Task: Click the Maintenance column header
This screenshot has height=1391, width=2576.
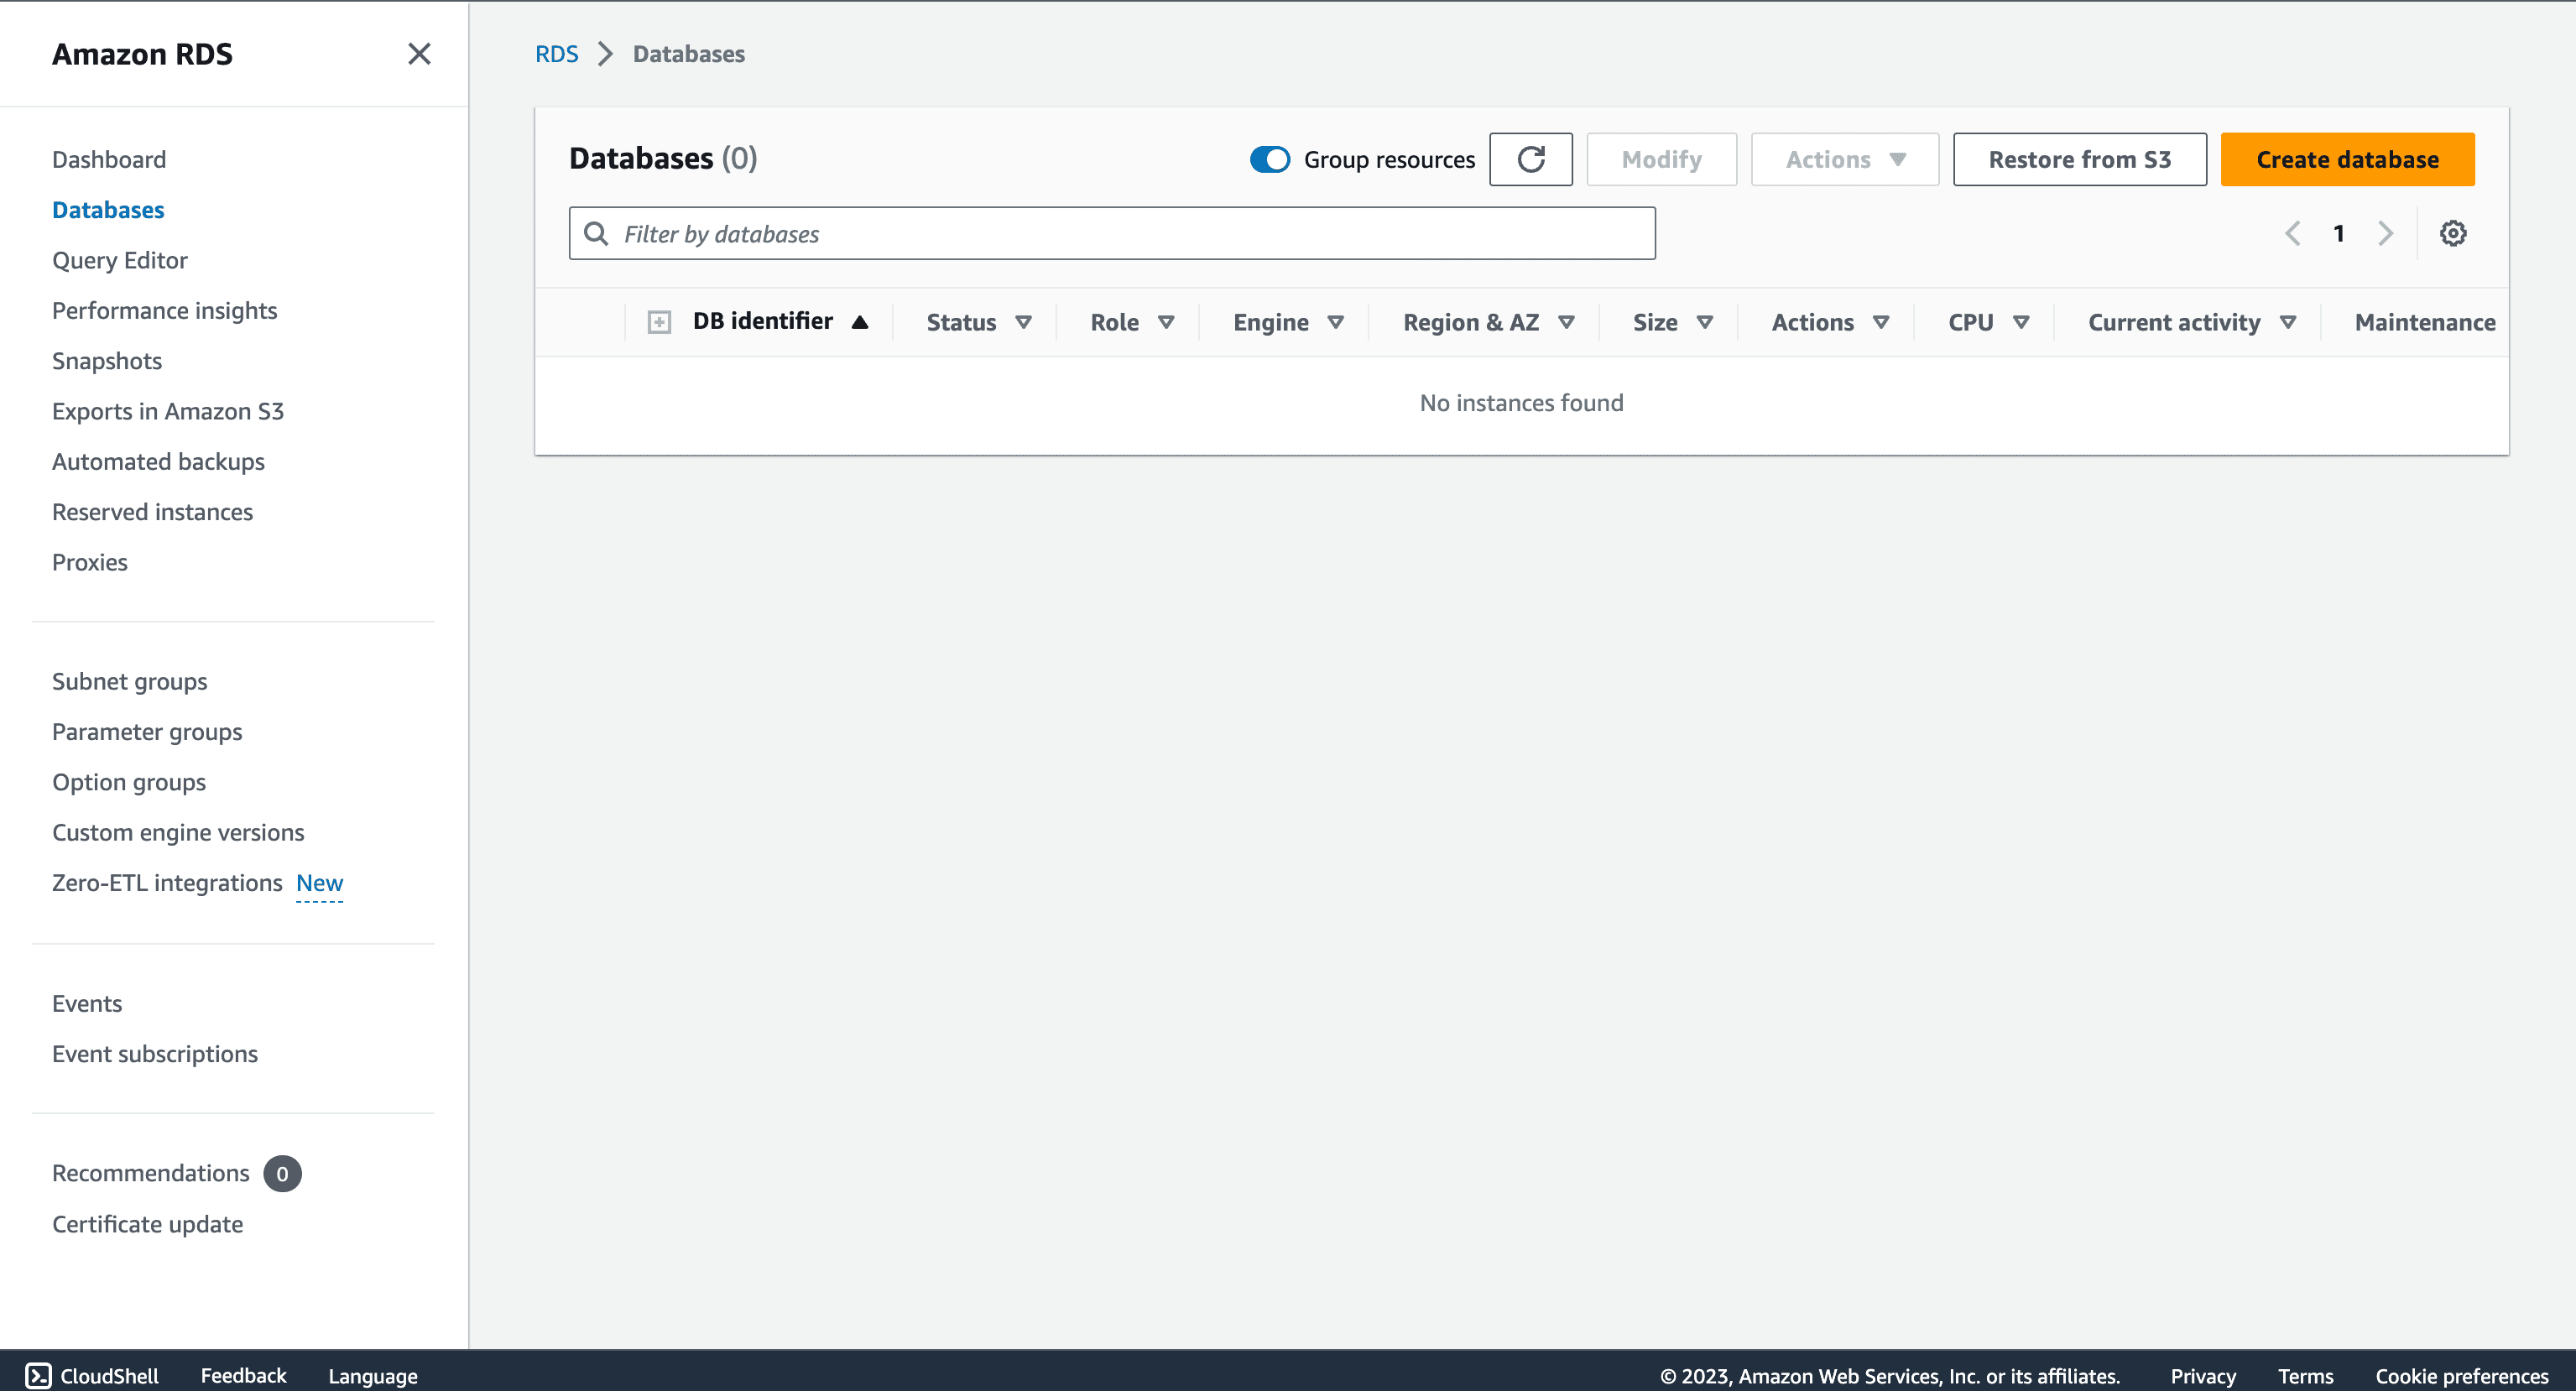Action: tap(2424, 323)
